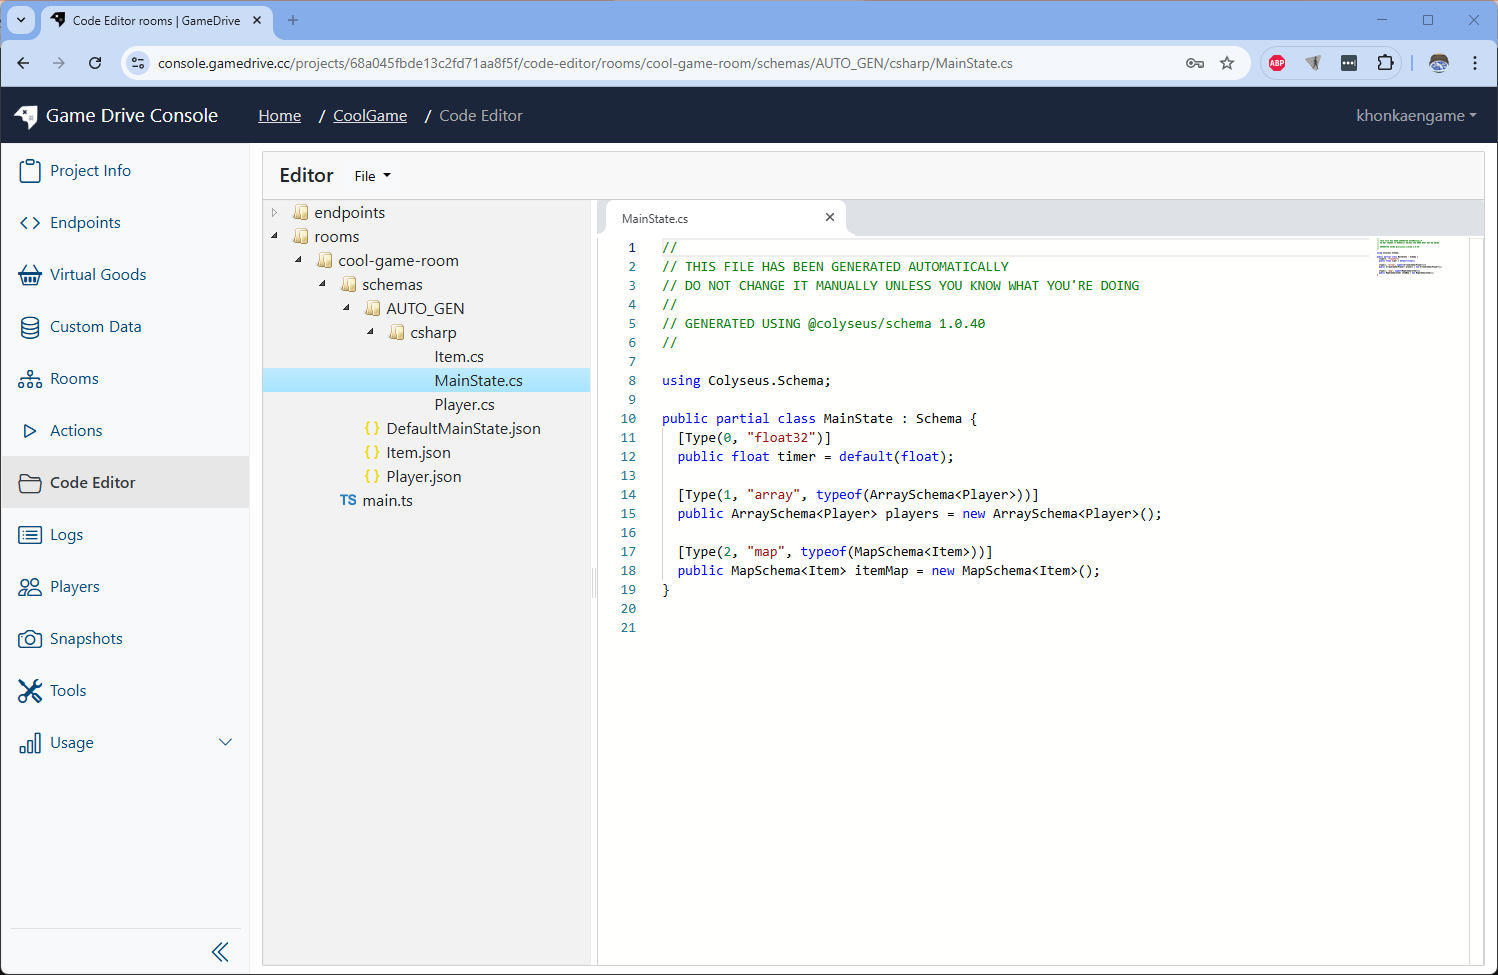
Task: Select the Virtual Goods icon
Action: coord(31,274)
